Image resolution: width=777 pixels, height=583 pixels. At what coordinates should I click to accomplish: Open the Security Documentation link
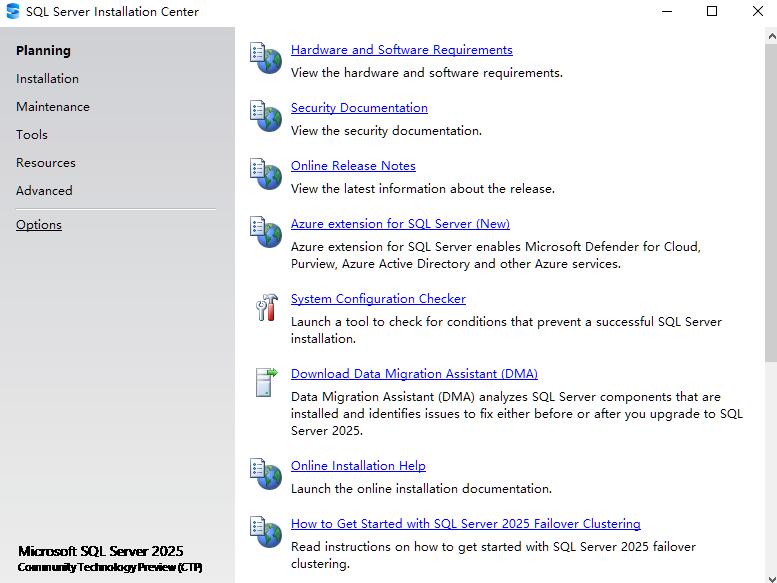(x=359, y=108)
